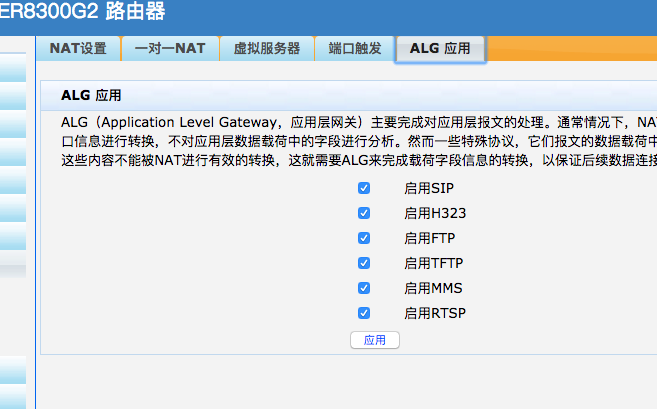Click the 启用H323 label text
Screen dimensions: 657x409
[435, 213]
